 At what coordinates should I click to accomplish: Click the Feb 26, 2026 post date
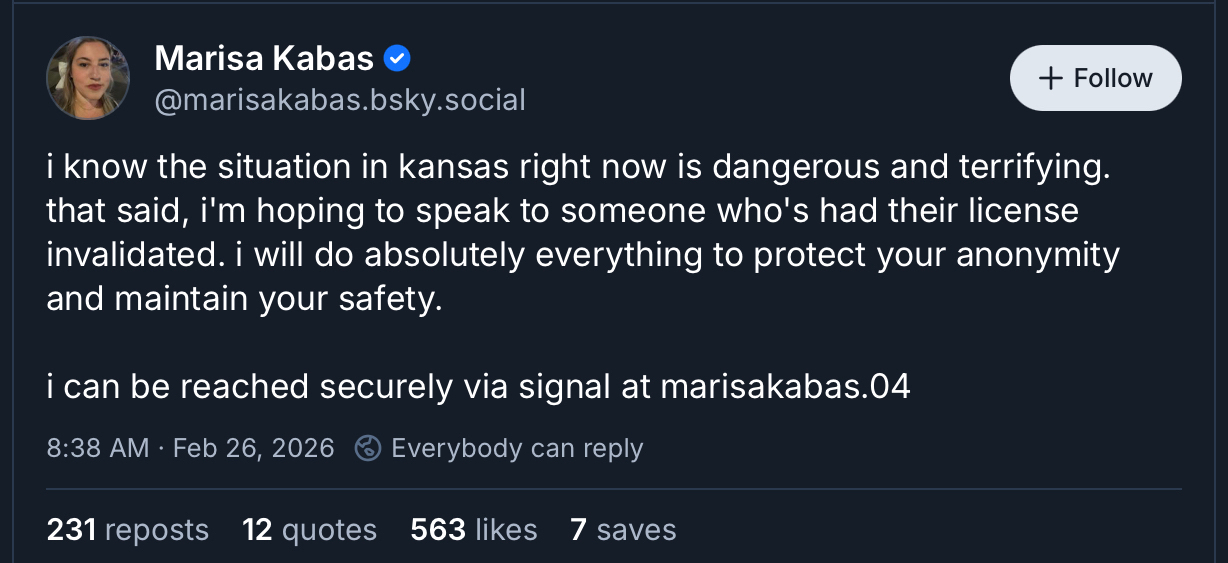click(253, 447)
